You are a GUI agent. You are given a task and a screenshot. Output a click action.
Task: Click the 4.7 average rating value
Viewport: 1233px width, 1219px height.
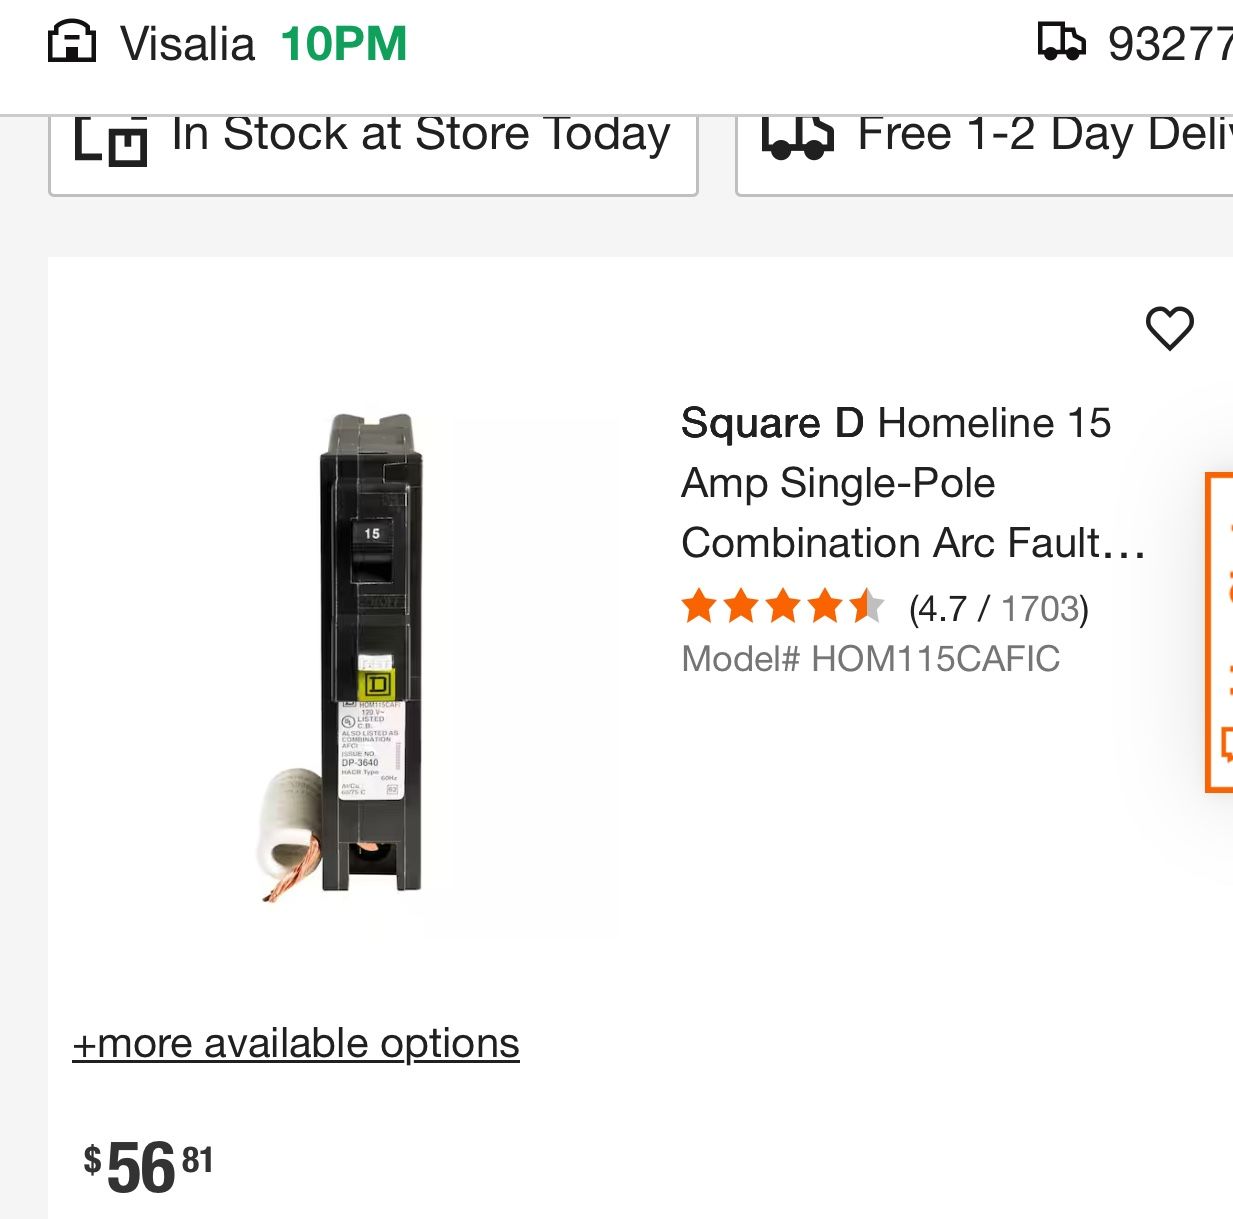[939, 608]
